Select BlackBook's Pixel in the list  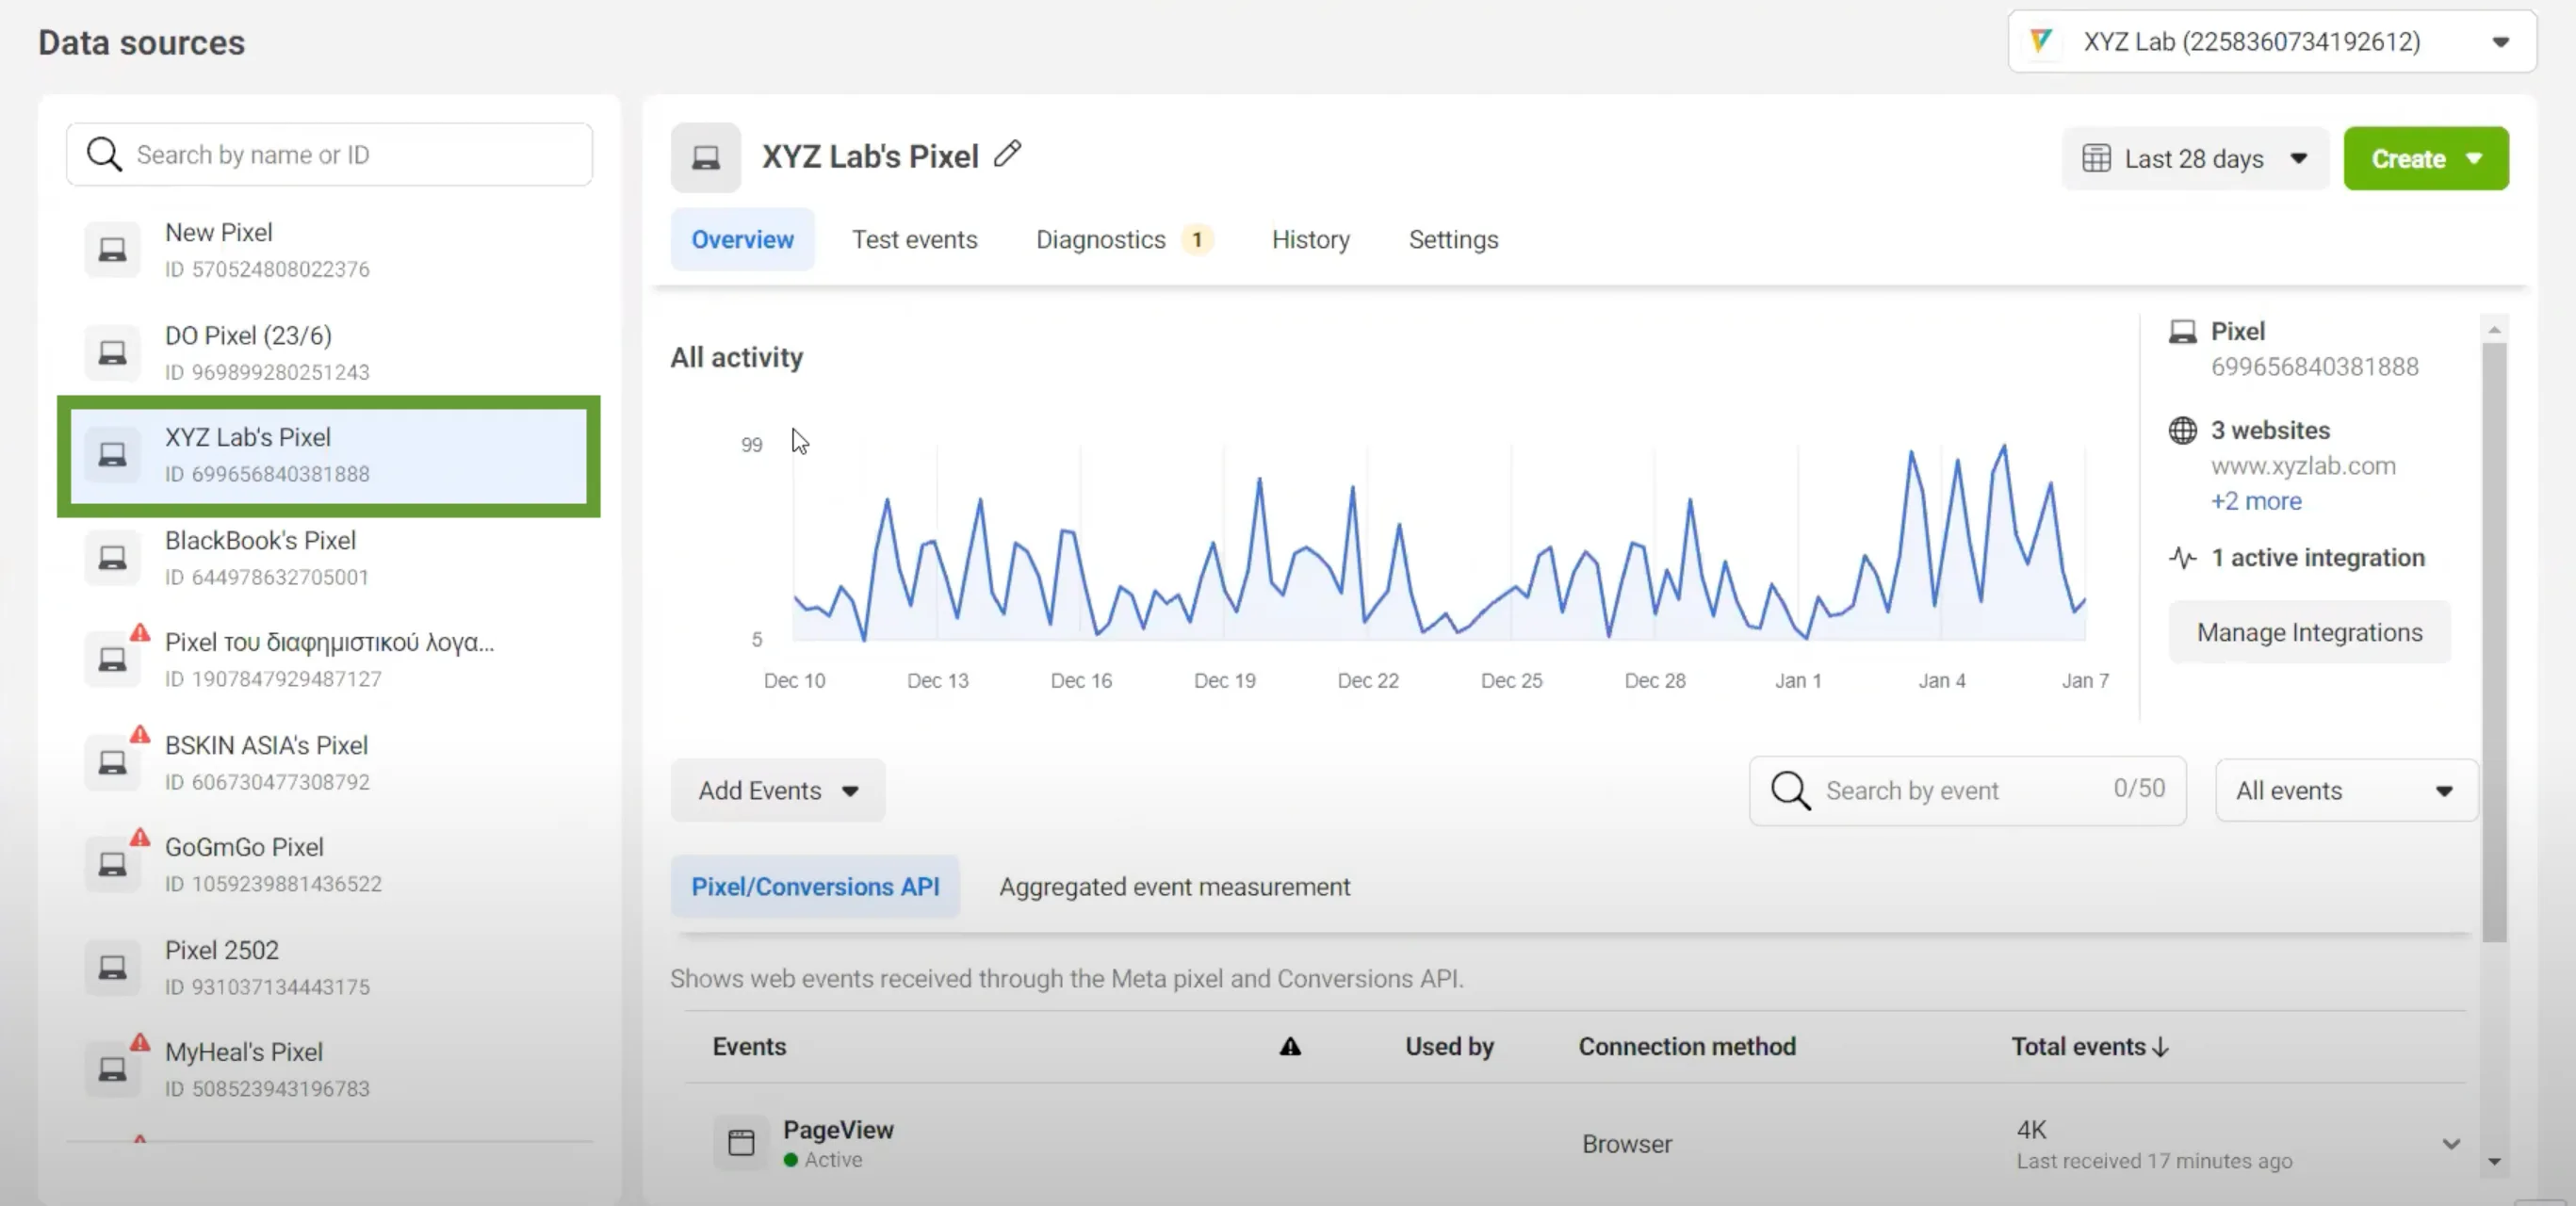click(329, 558)
